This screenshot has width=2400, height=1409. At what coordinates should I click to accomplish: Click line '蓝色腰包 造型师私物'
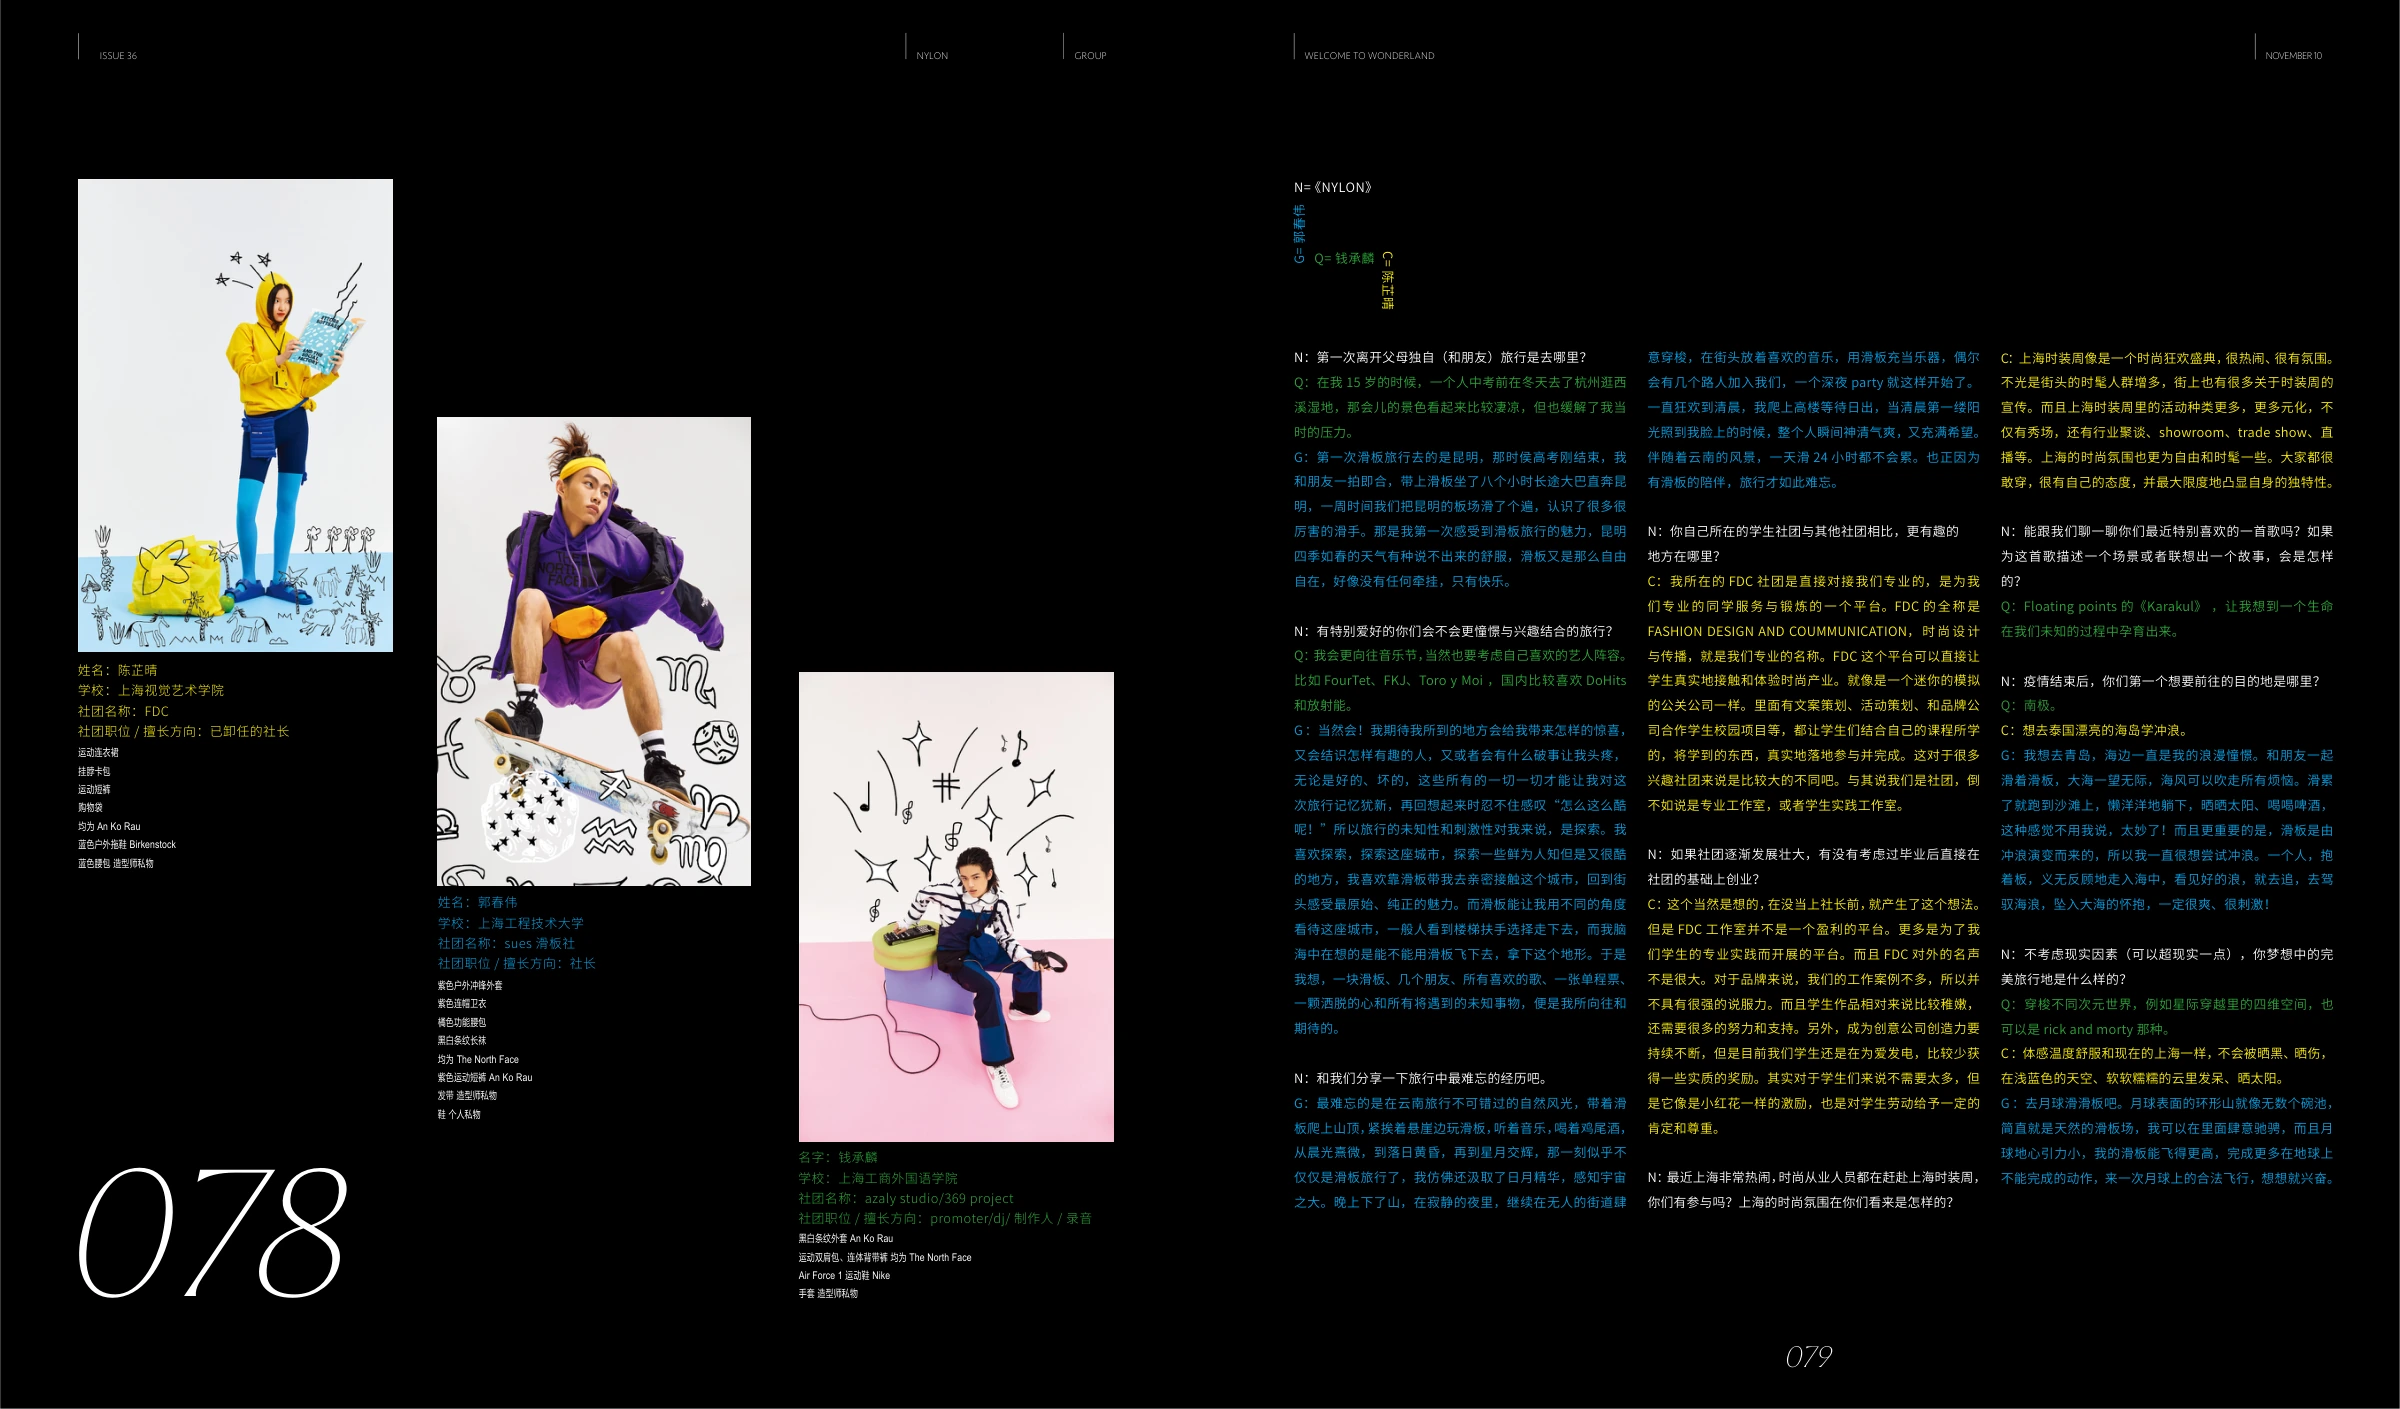116,863
